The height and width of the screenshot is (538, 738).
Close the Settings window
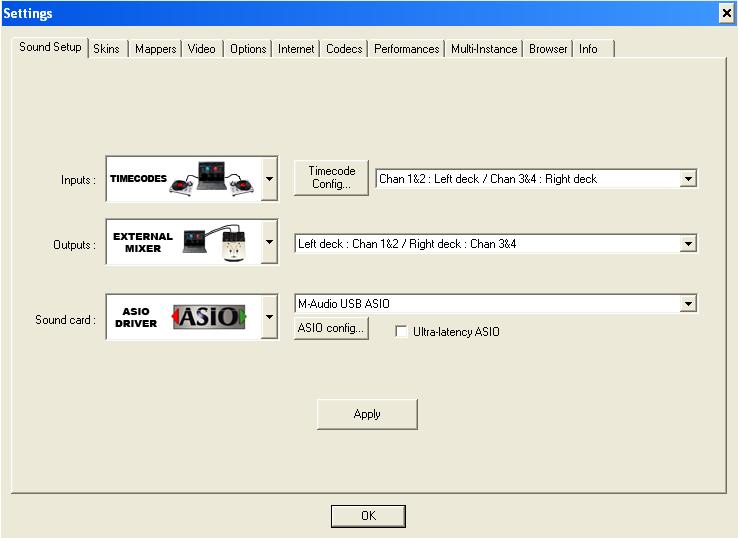pos(726,13)
